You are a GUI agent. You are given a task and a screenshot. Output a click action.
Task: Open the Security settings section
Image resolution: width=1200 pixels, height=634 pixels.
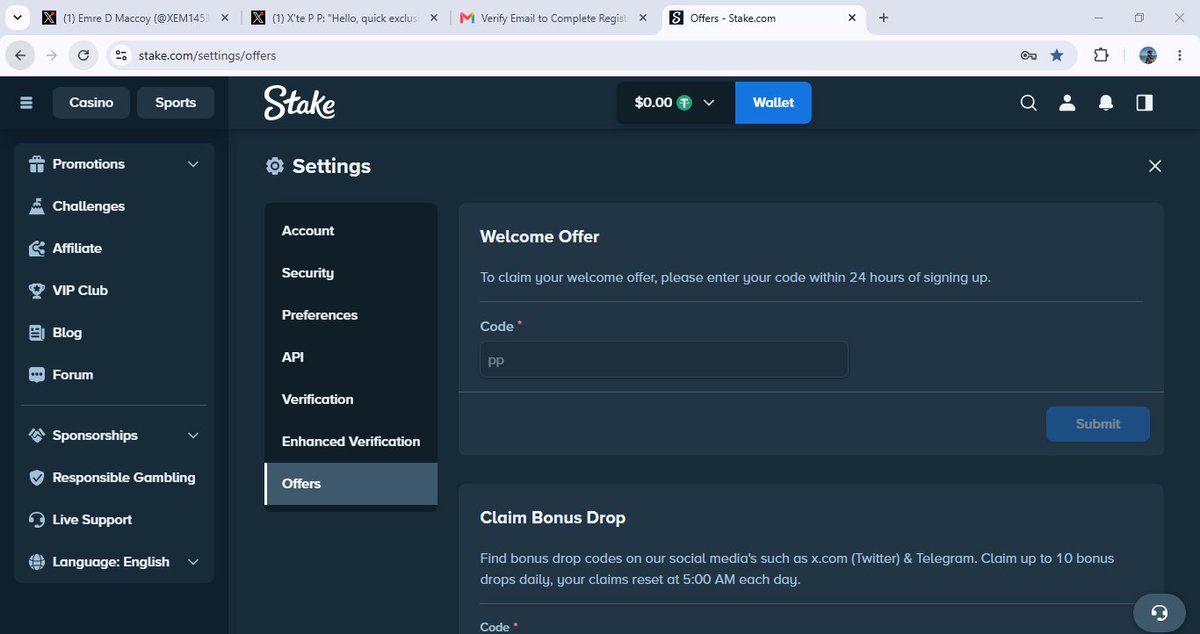coord(351,273)
